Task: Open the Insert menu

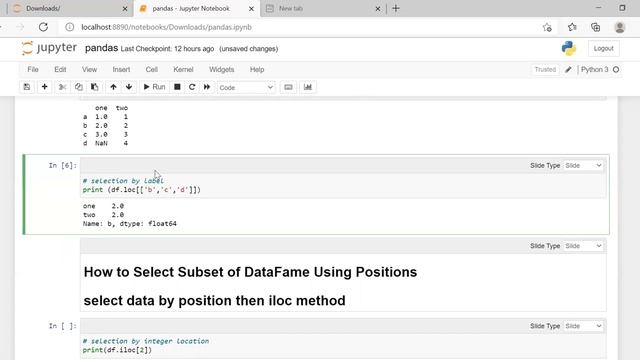Action: [121, 69]
